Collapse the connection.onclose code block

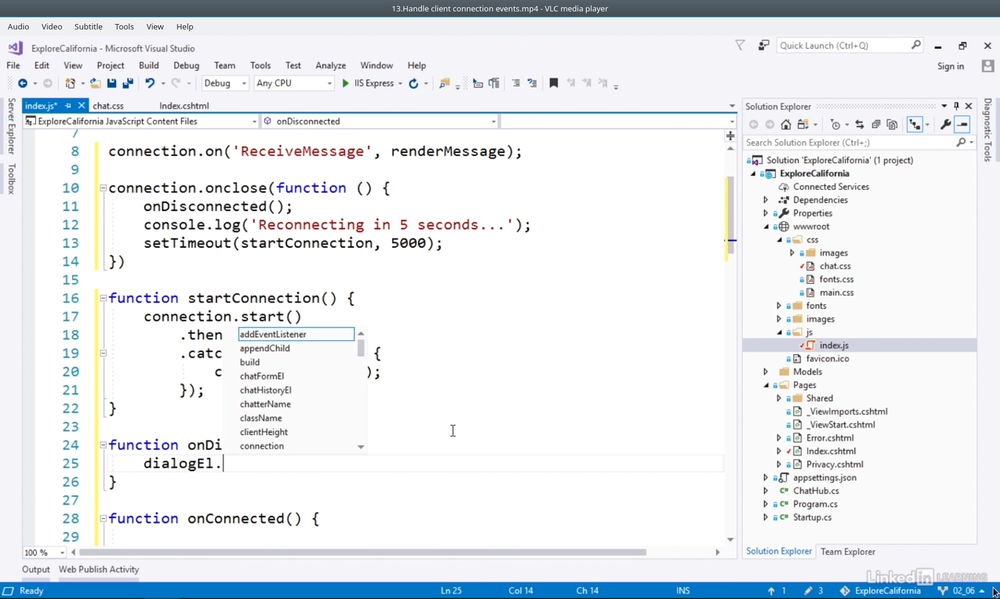click(103, 188)
